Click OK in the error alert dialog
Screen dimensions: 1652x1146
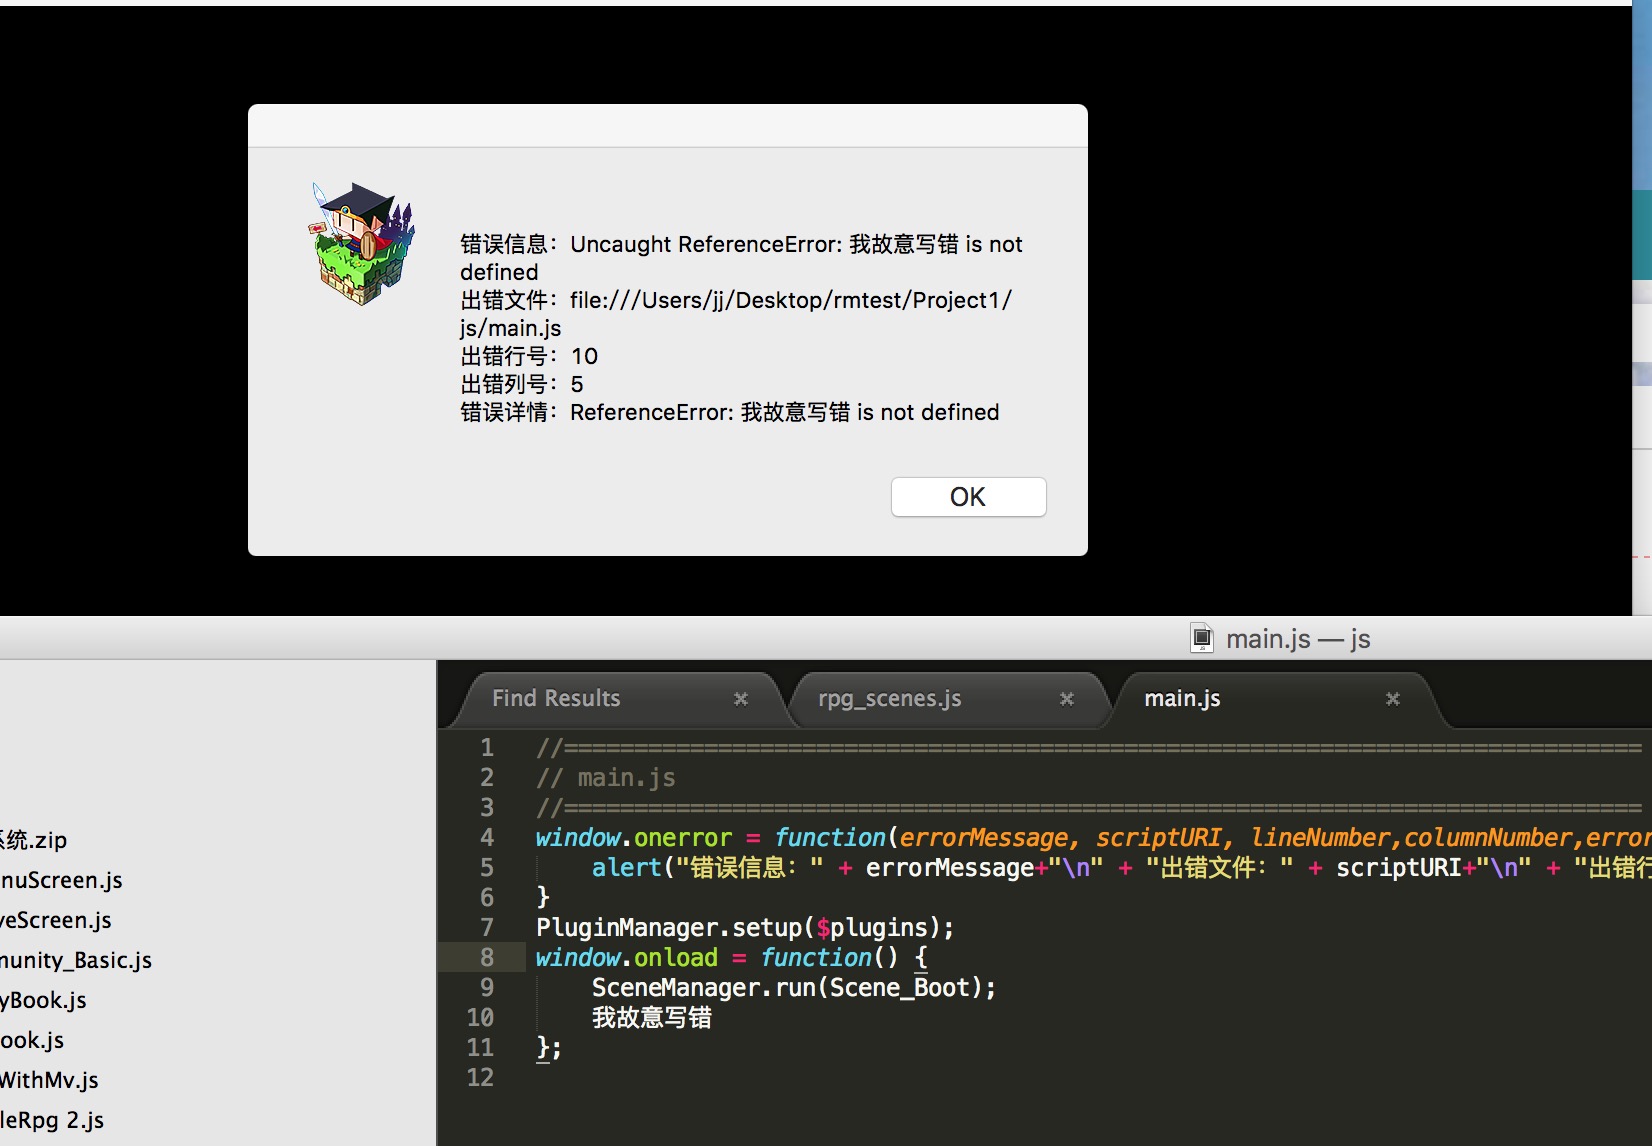tap(968, 497)
